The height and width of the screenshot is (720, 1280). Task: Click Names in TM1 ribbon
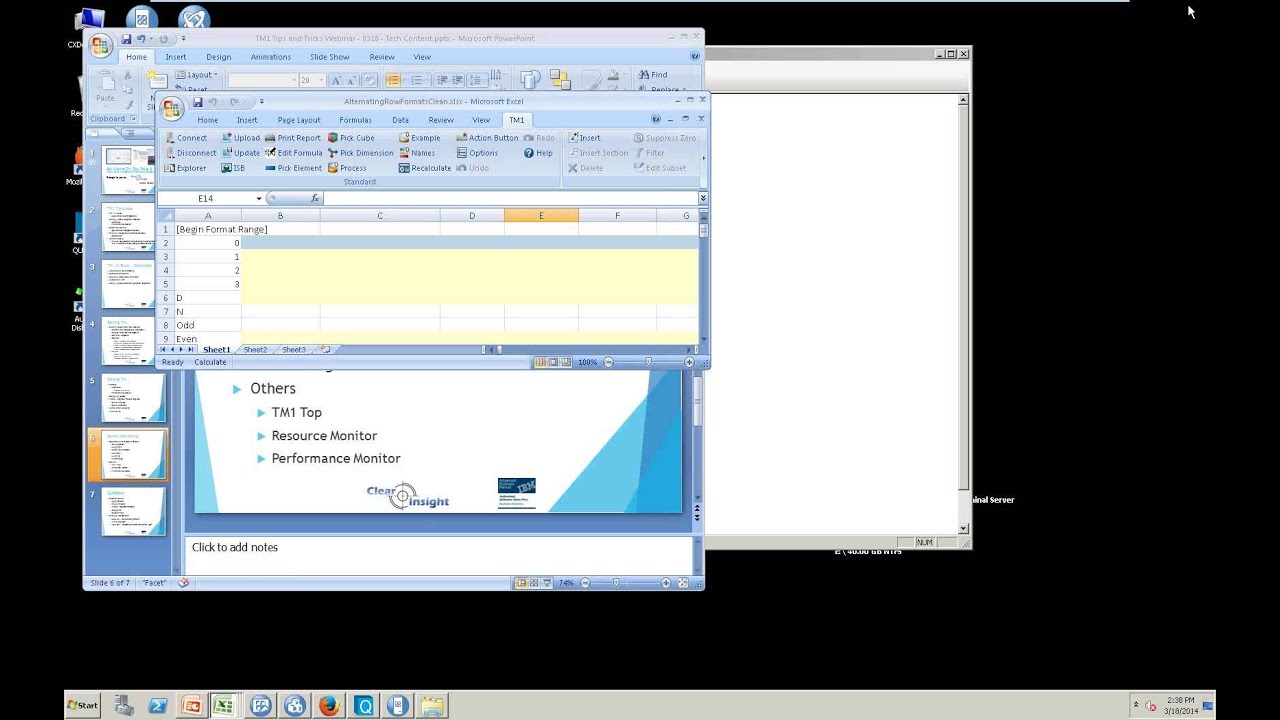pos(417,153)
